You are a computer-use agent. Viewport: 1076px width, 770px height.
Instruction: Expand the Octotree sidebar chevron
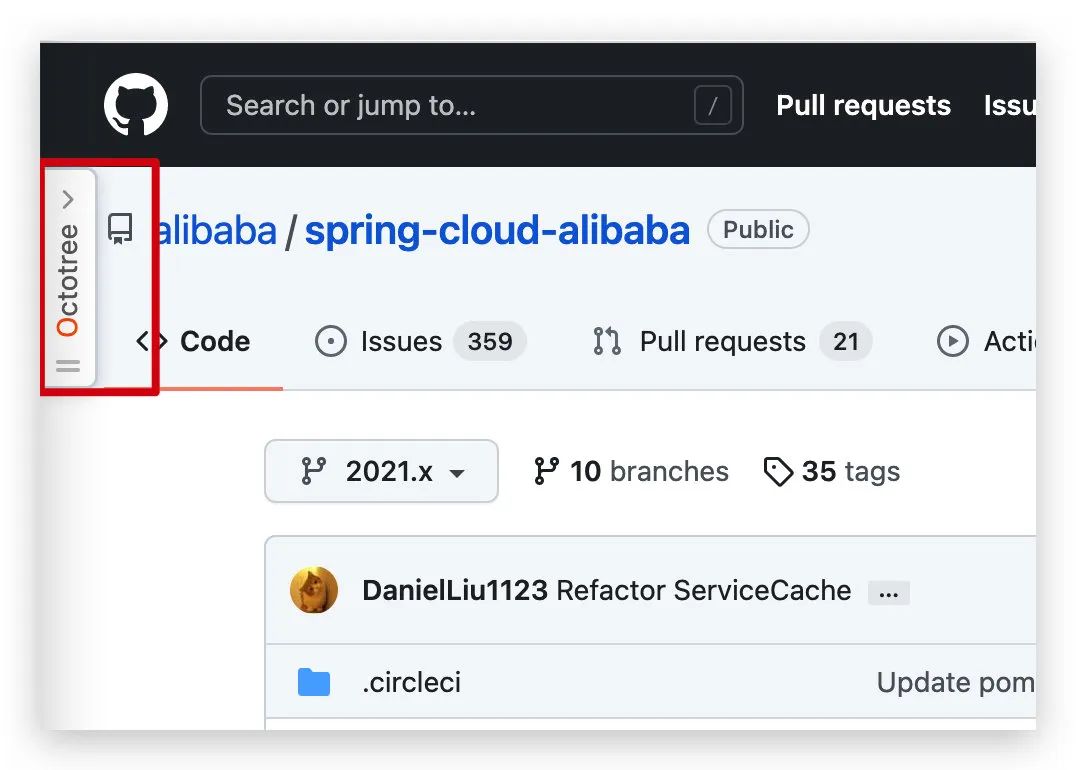[x=68, y=199]
